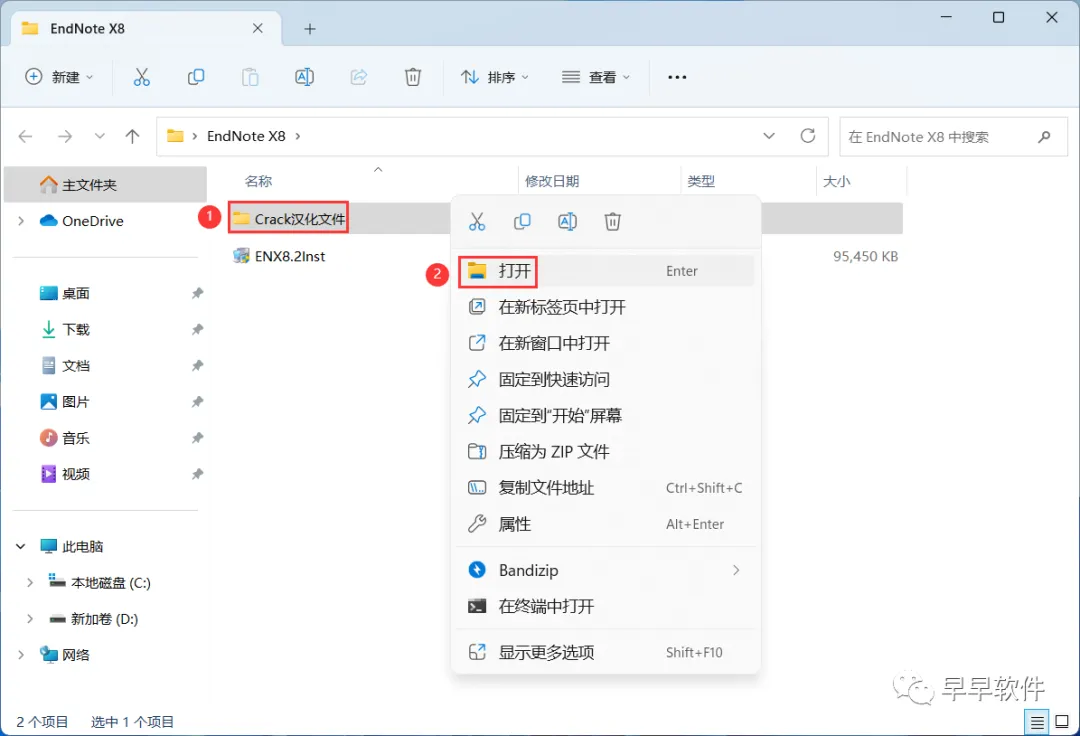This screenshot has width=1080, height=736.
Task: Expand the OneDrive tree node
Action: [x=21, y=221]
